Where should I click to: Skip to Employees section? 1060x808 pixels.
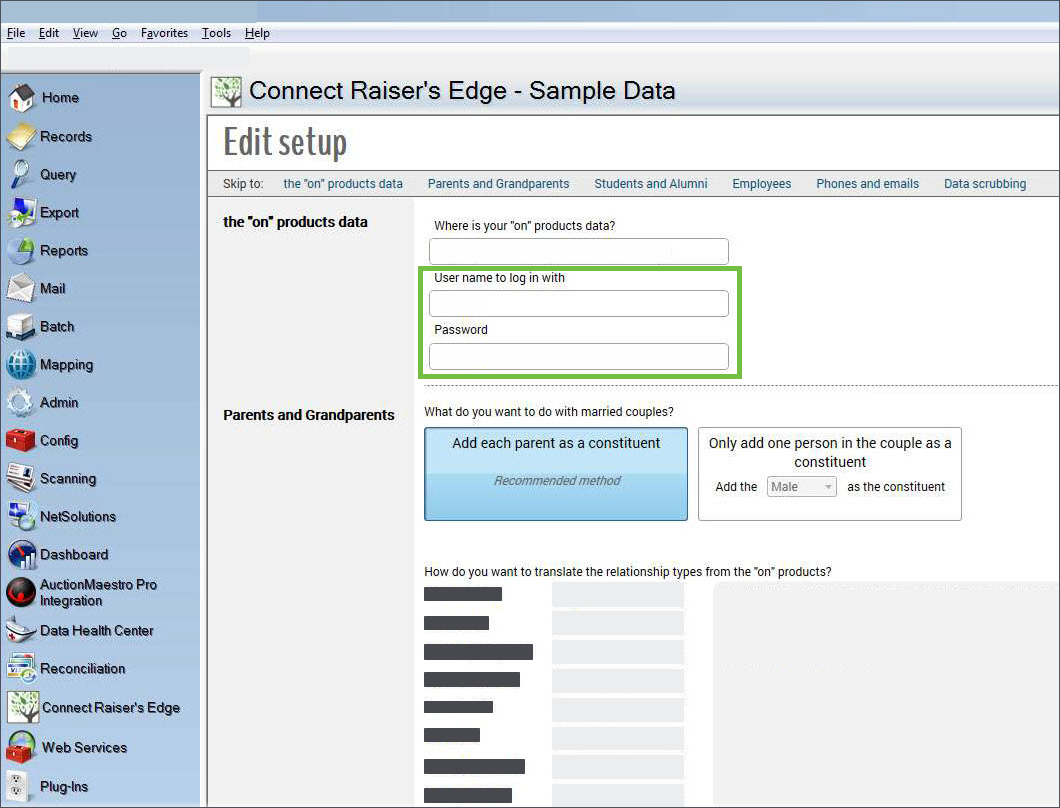[x=761, y=183]
